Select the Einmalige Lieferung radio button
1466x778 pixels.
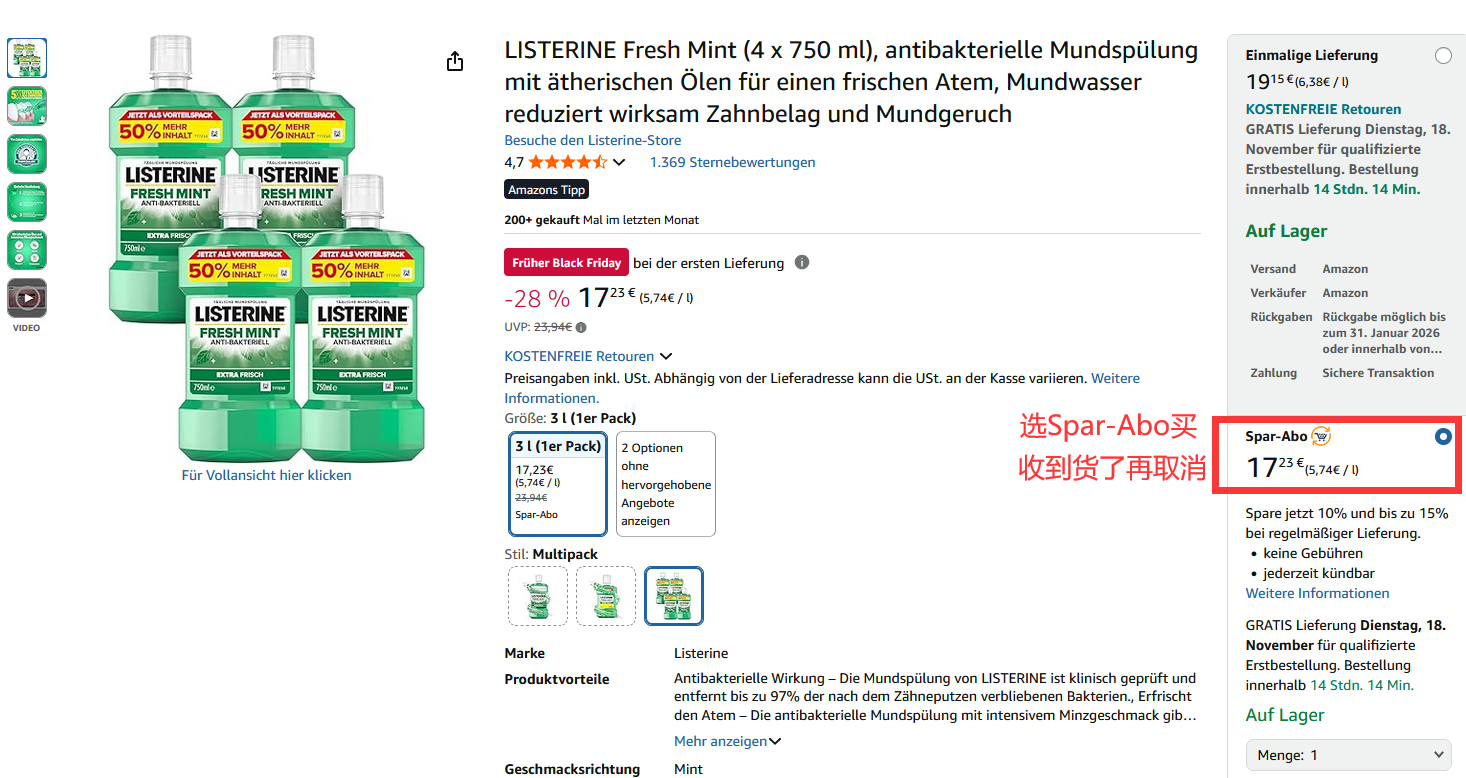tap(1443, 56)
